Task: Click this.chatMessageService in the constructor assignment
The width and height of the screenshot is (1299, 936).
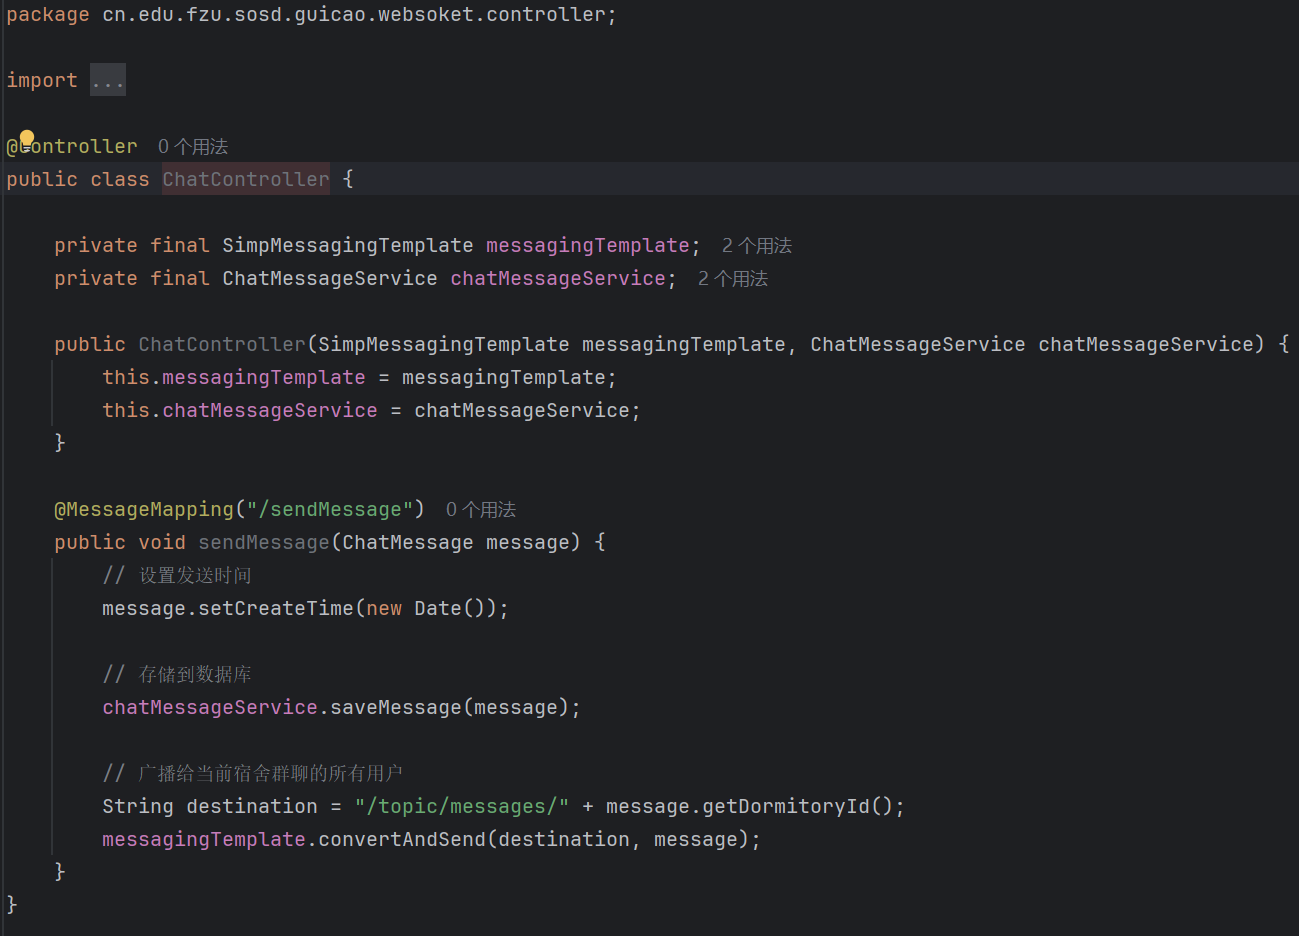Action: coord(240,411)
